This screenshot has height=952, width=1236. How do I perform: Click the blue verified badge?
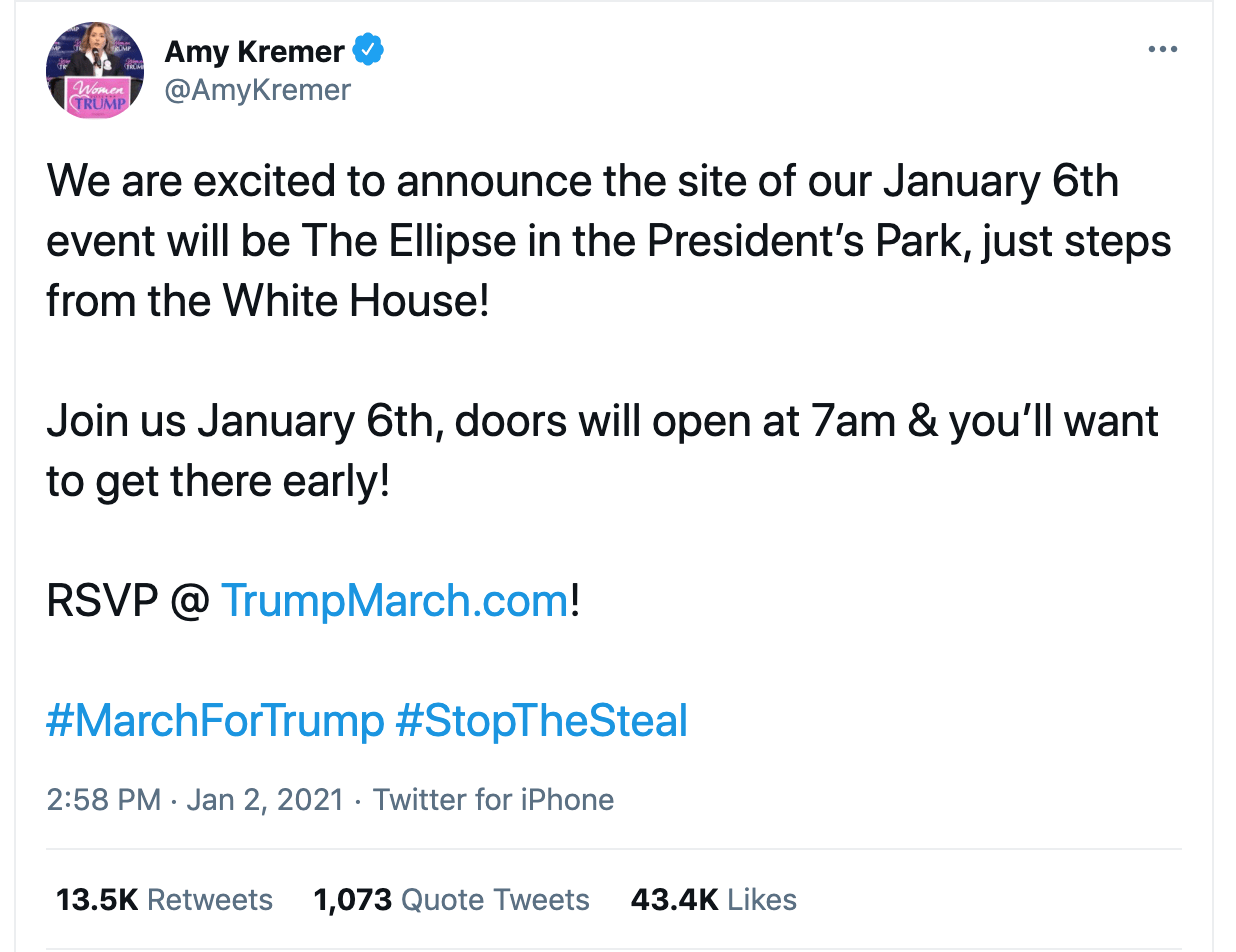[369, 50]
